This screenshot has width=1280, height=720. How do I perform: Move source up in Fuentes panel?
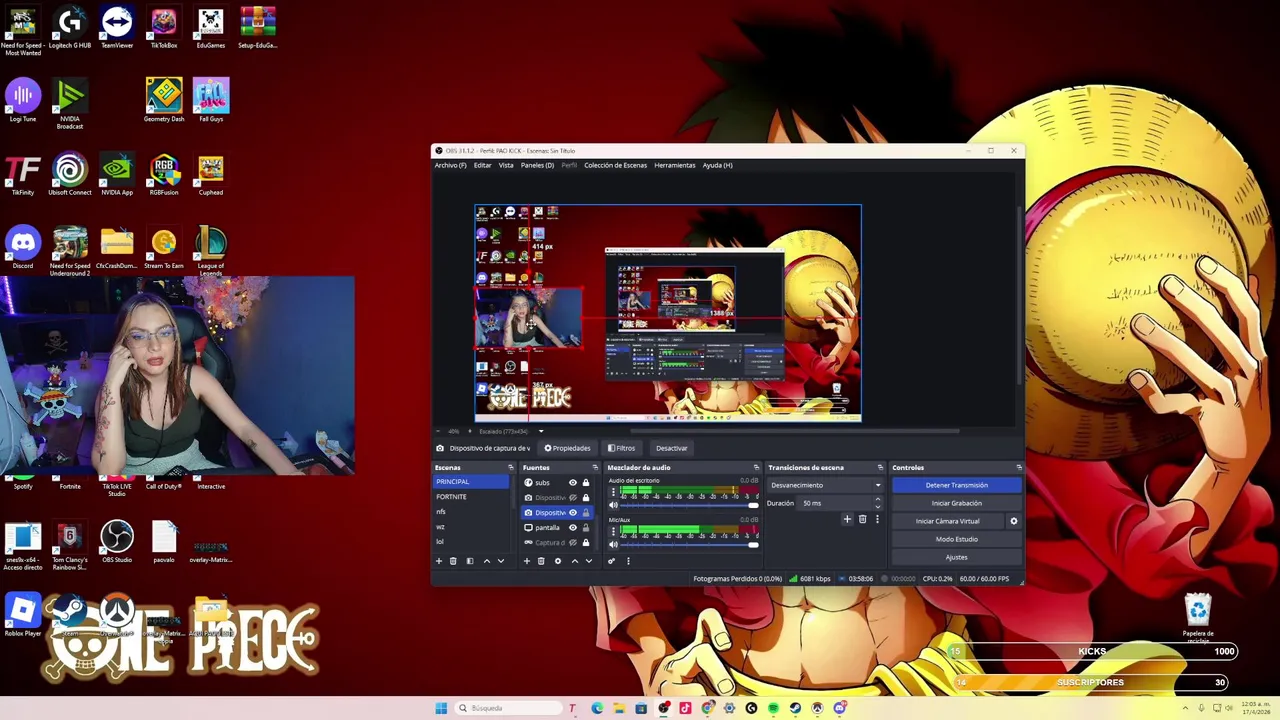pyautogui.click(x=575, y=561)
